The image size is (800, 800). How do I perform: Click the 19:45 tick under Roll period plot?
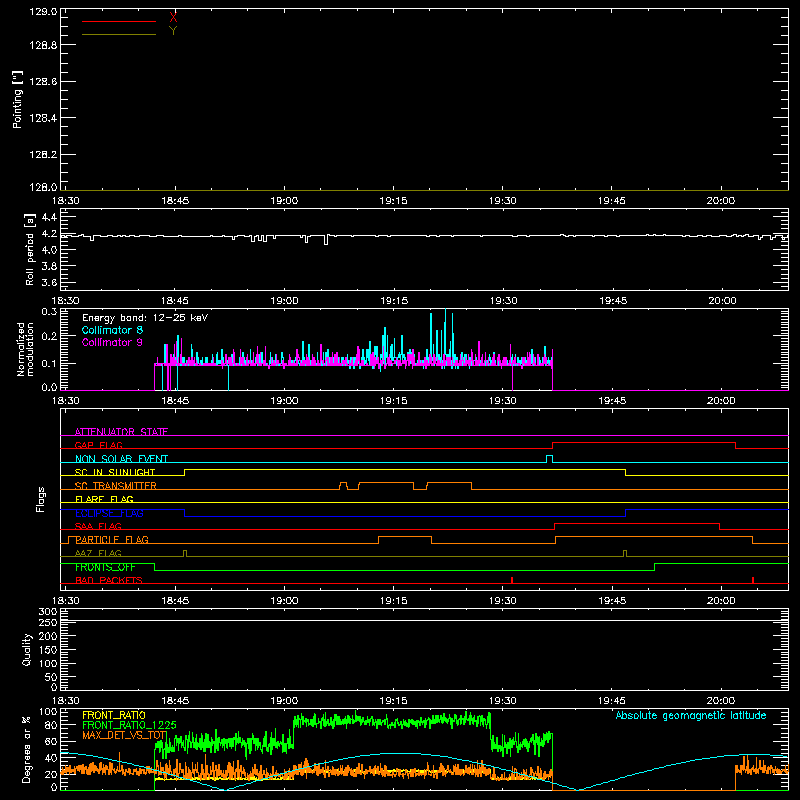click(613, 301)
